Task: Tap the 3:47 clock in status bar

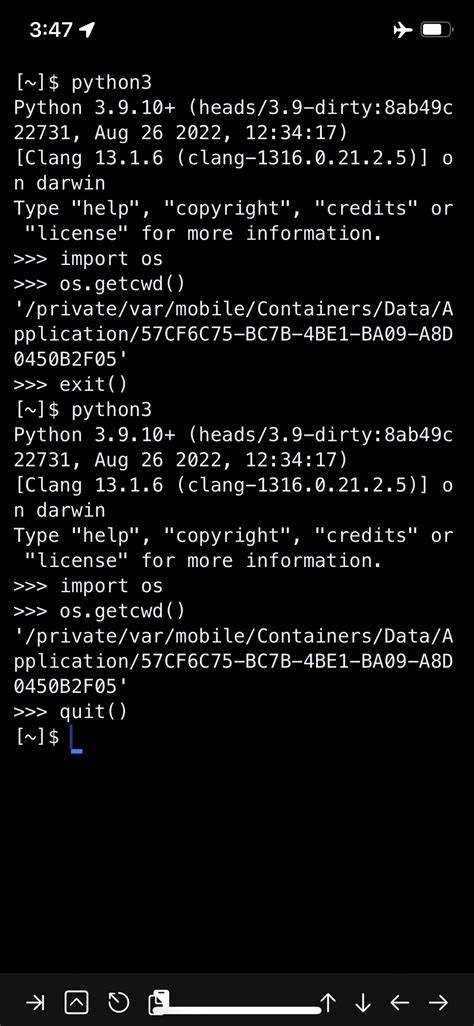Action: pos(52,29)
